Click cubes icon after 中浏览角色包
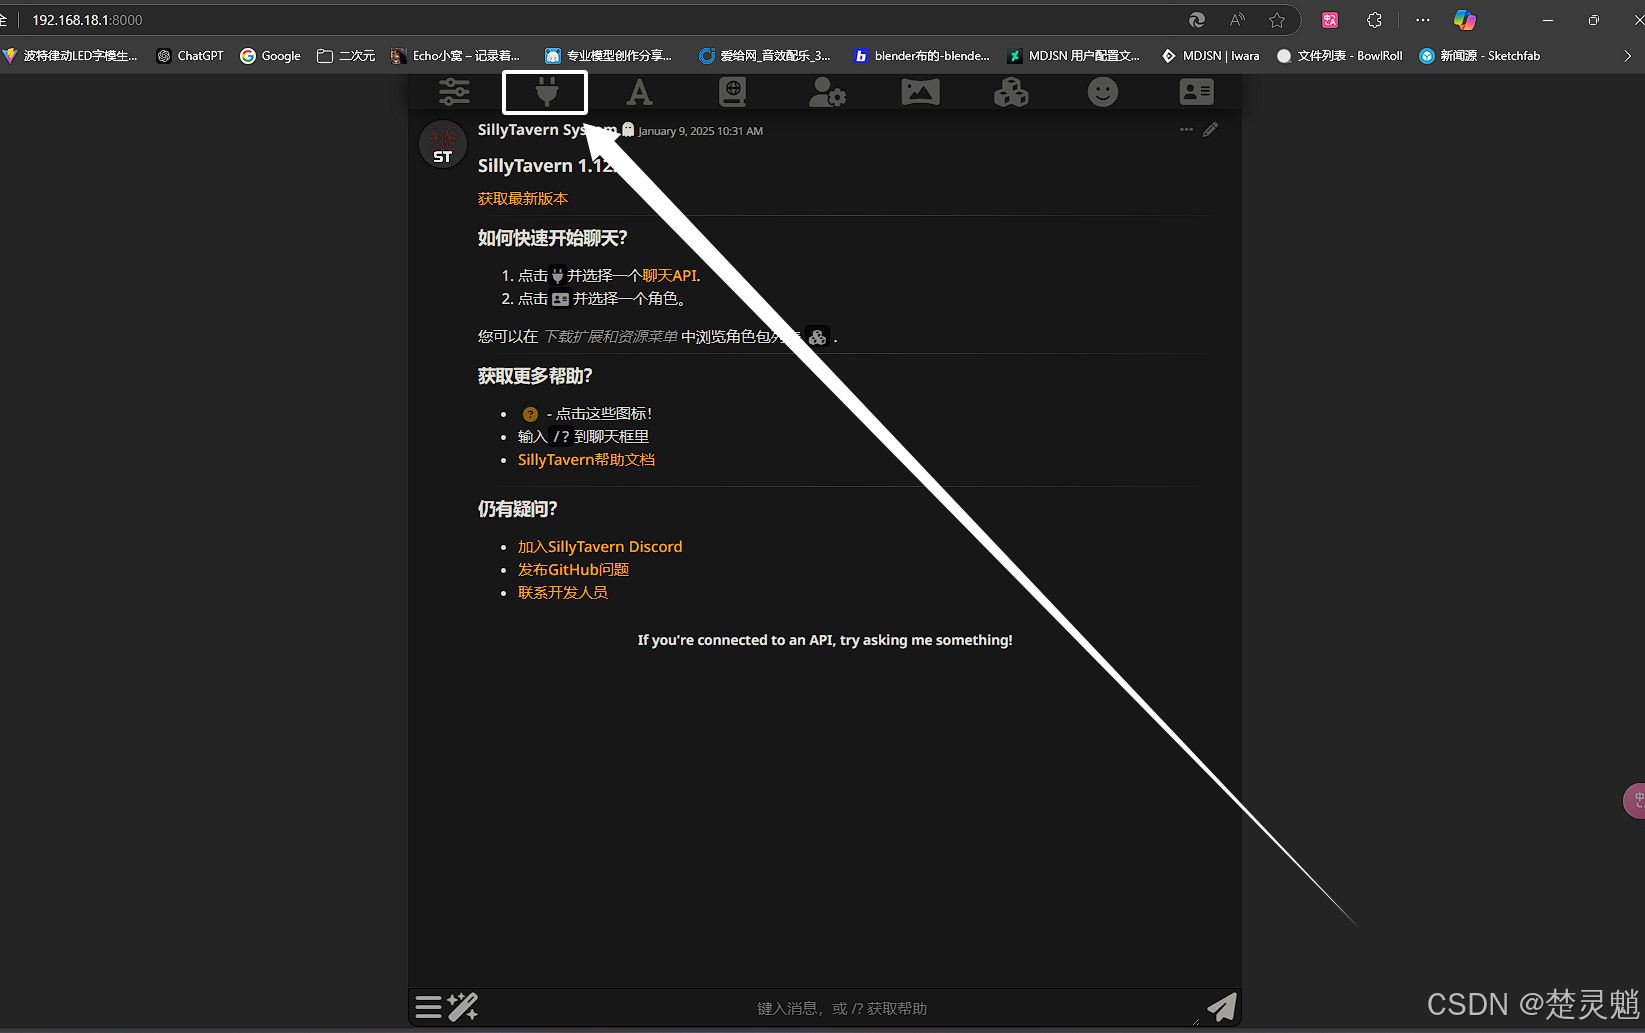The height and width of the screenshot is (1033, 1645). 817,337
